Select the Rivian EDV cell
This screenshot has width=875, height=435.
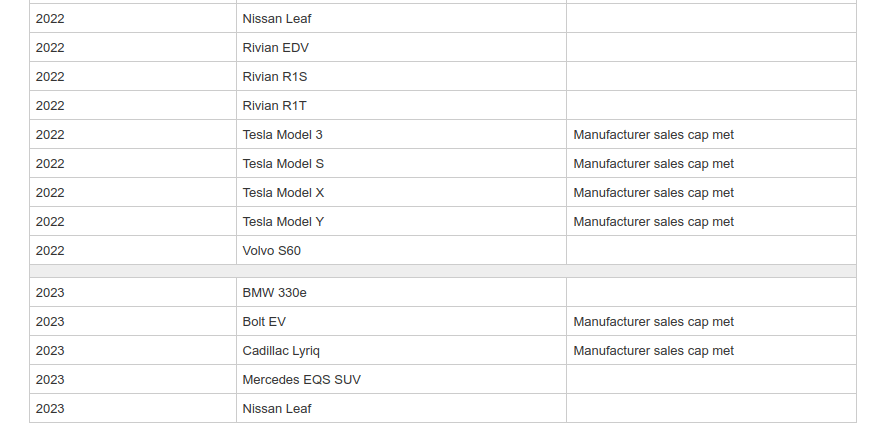[x=401, y=47]
